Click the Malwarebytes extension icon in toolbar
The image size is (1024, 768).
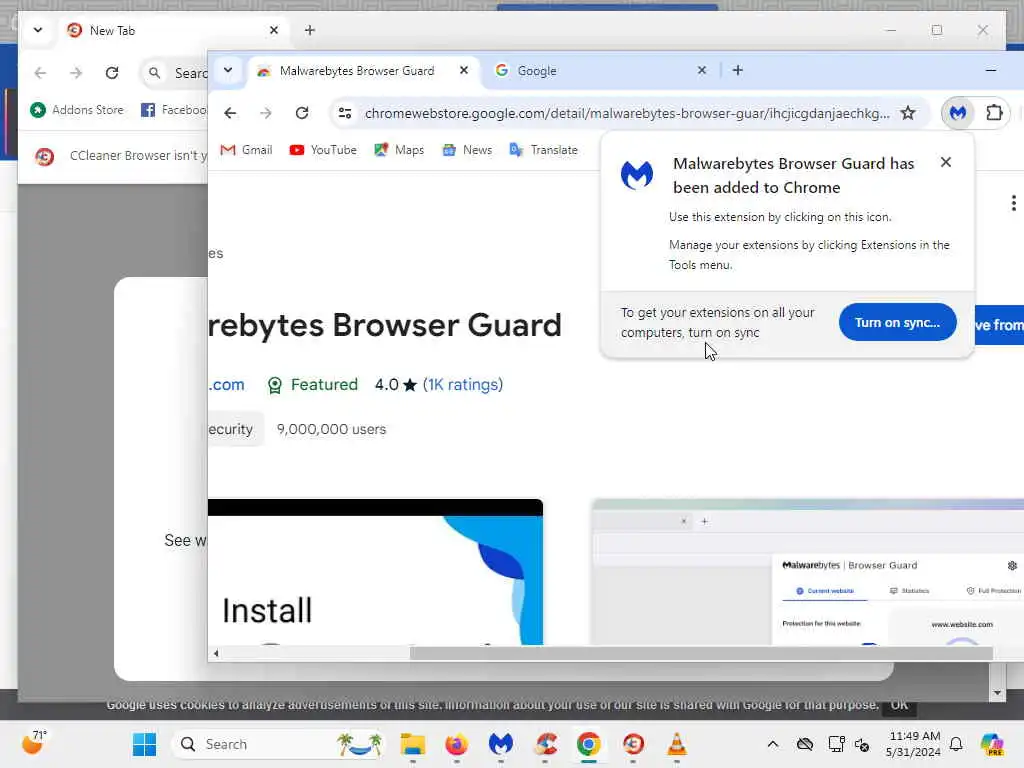point(958,113)
